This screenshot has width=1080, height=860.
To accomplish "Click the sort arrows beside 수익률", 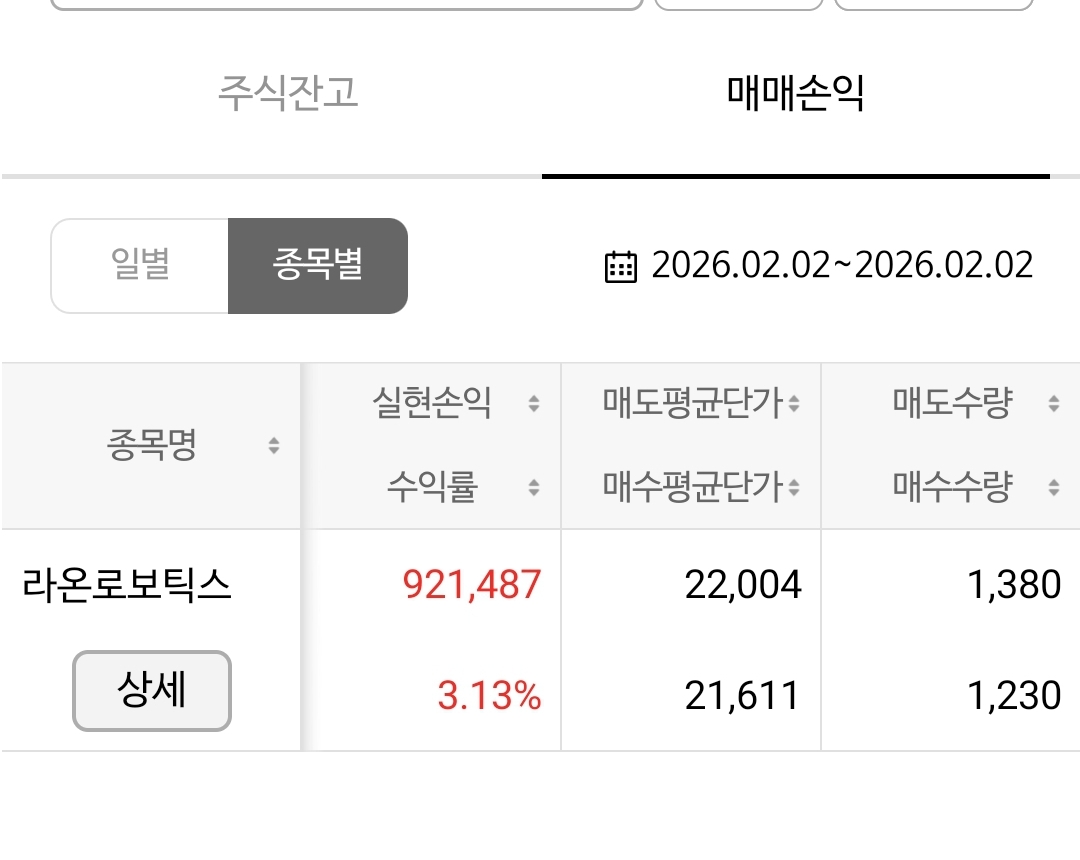I will click(x=534, y=488).
